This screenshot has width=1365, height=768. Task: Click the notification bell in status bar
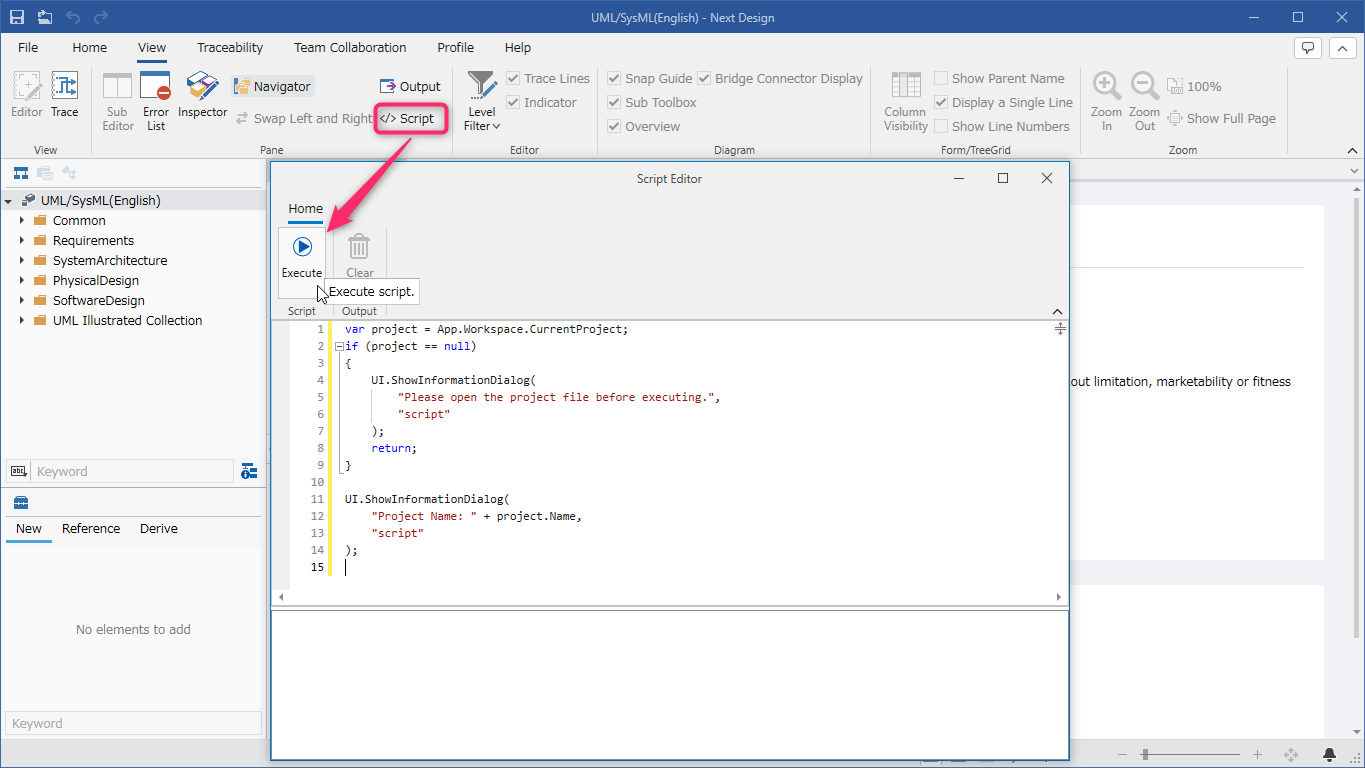[x=1330, y=754]
